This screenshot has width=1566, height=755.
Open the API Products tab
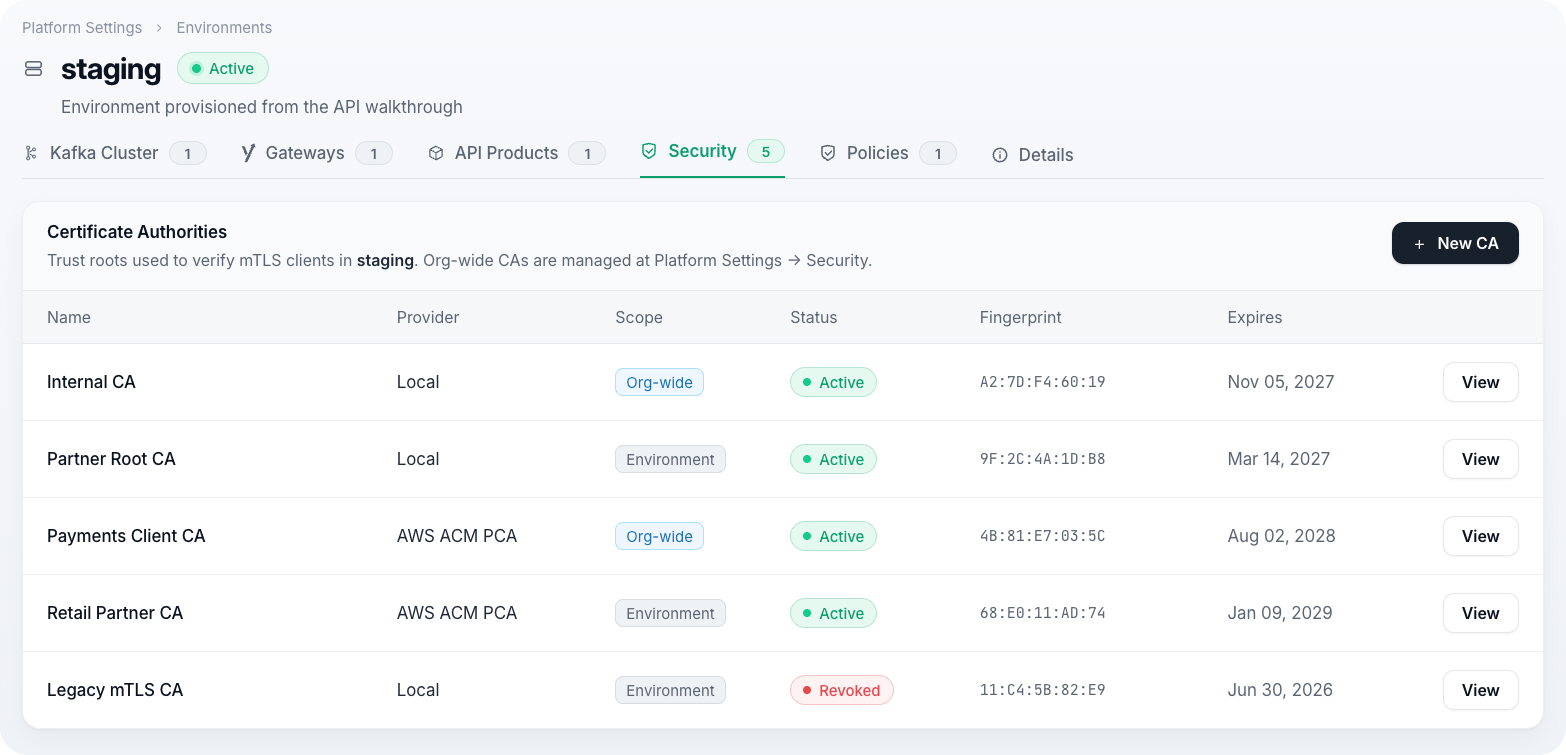[517, 153]
